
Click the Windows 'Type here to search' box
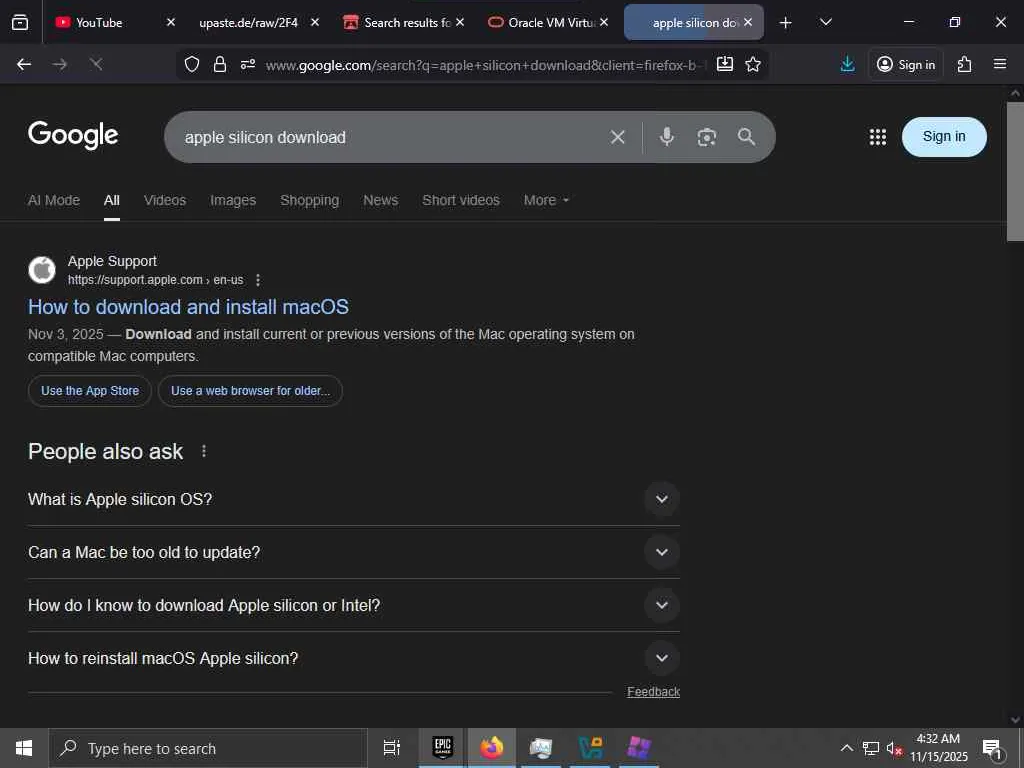coord(208,748)
